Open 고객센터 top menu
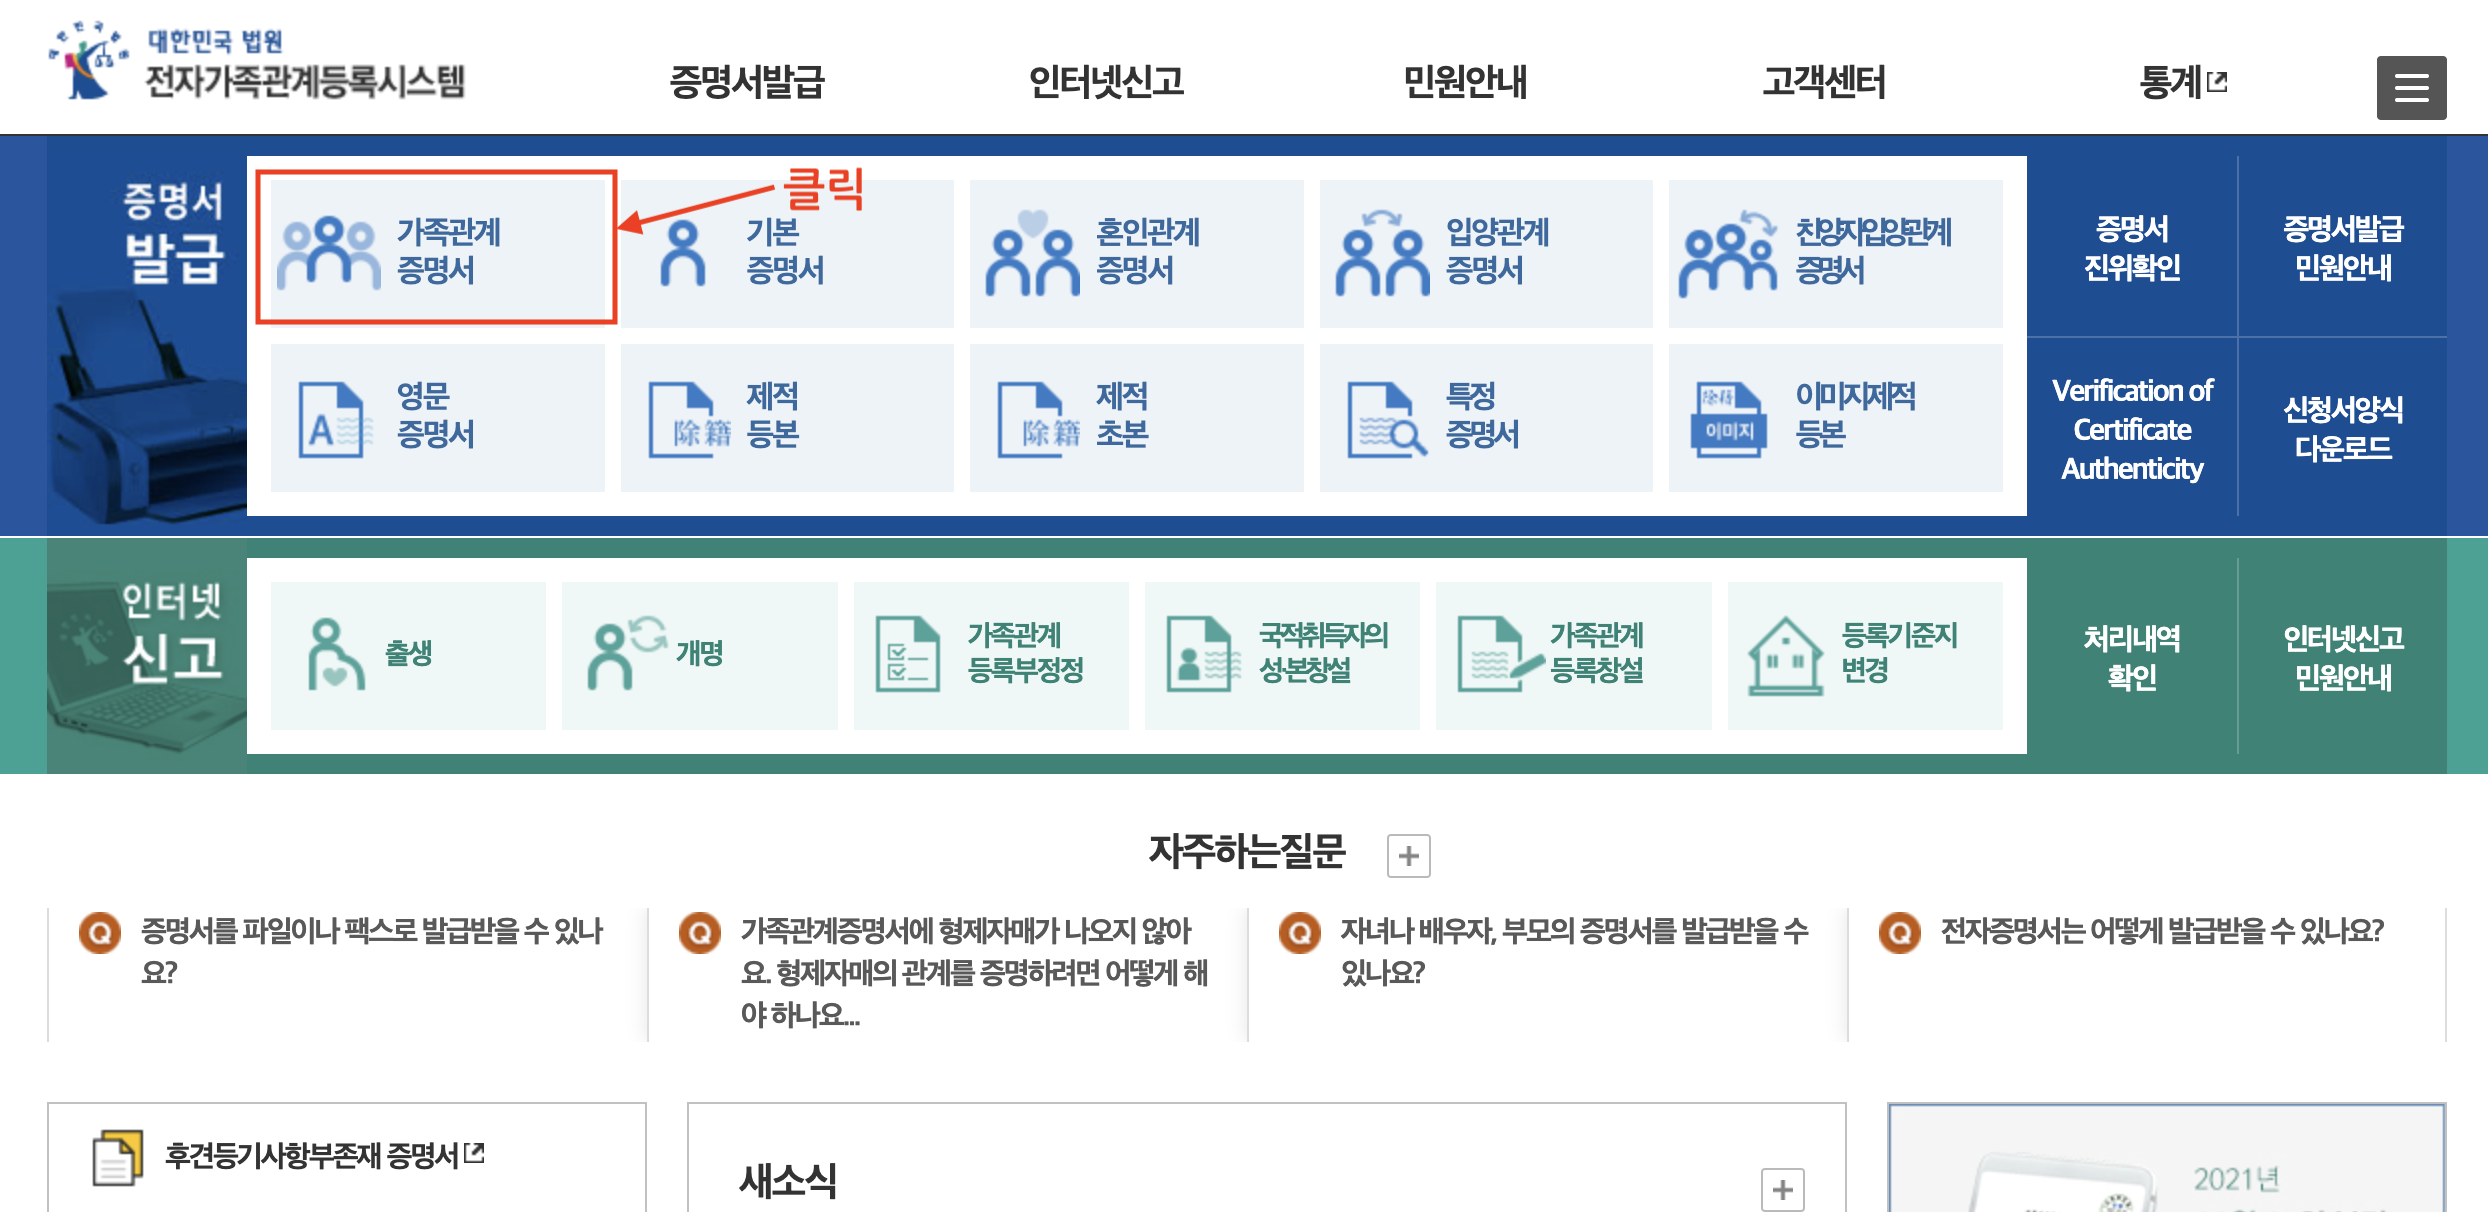Screen dimensions: 2488x1212 pos(1824,82)
